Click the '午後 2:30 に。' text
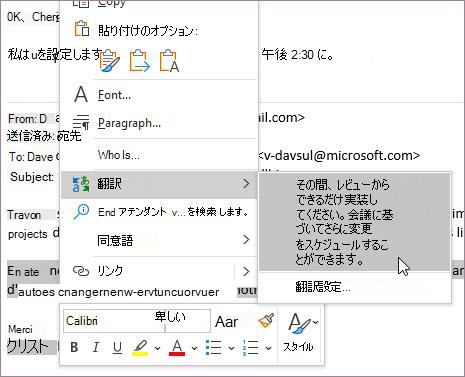 pos(297,55)
